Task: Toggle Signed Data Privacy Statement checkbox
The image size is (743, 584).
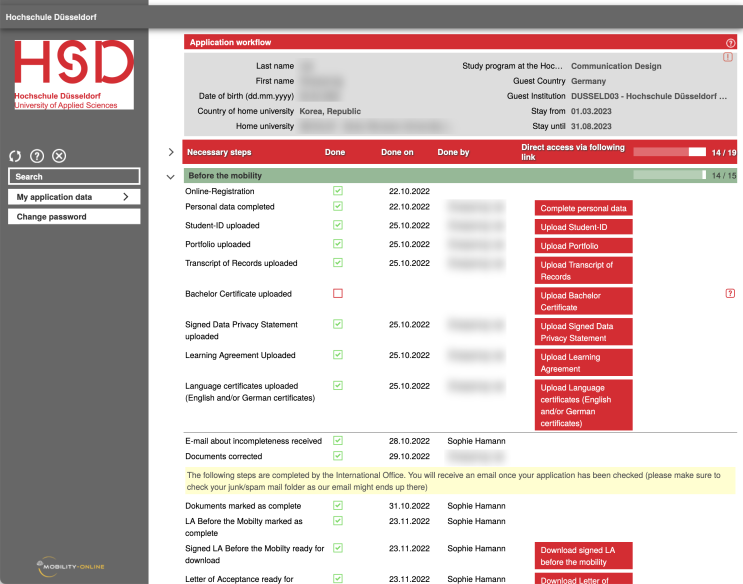Action: 338,324
